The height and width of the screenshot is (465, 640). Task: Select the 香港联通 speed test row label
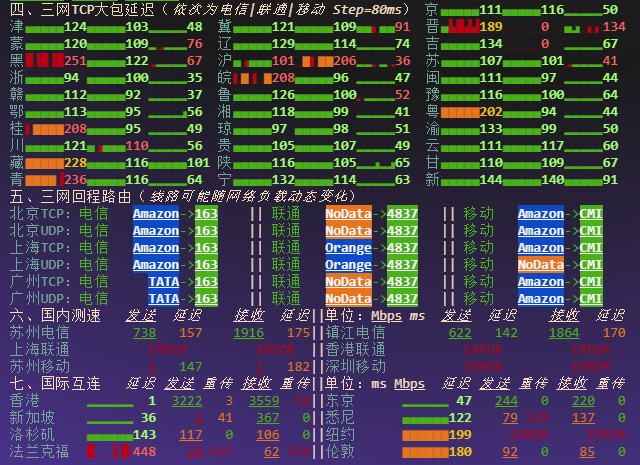pyautogui.click(x=355, y=349)
